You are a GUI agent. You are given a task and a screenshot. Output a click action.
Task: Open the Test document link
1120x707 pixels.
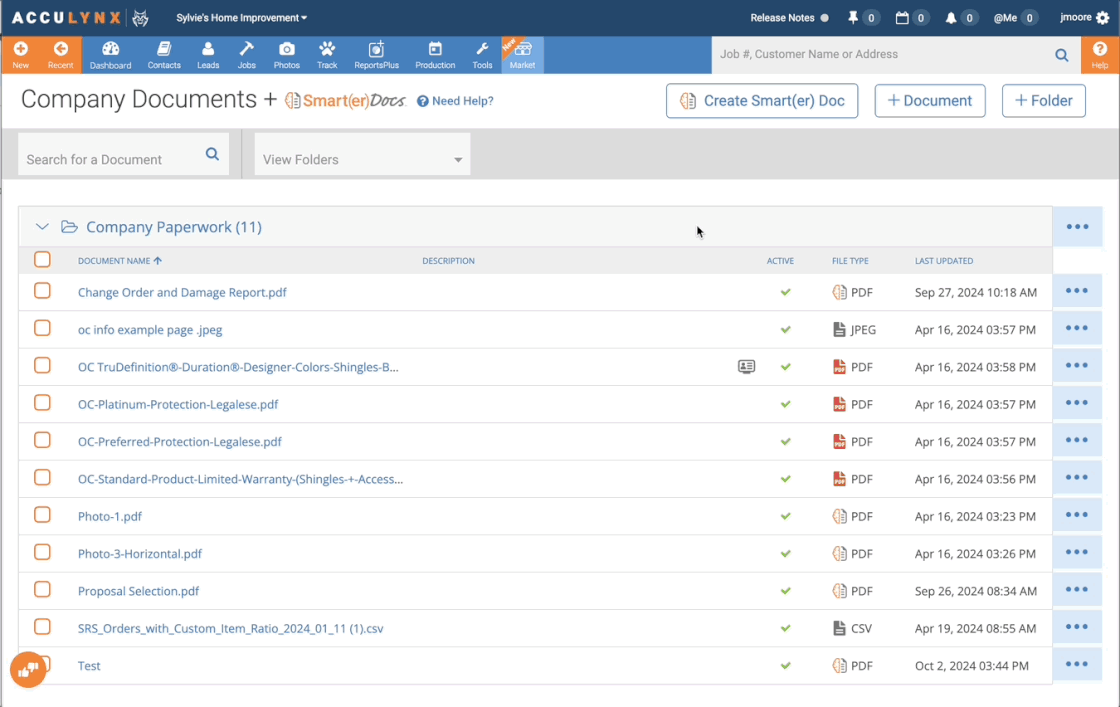[x=89, y=666]
